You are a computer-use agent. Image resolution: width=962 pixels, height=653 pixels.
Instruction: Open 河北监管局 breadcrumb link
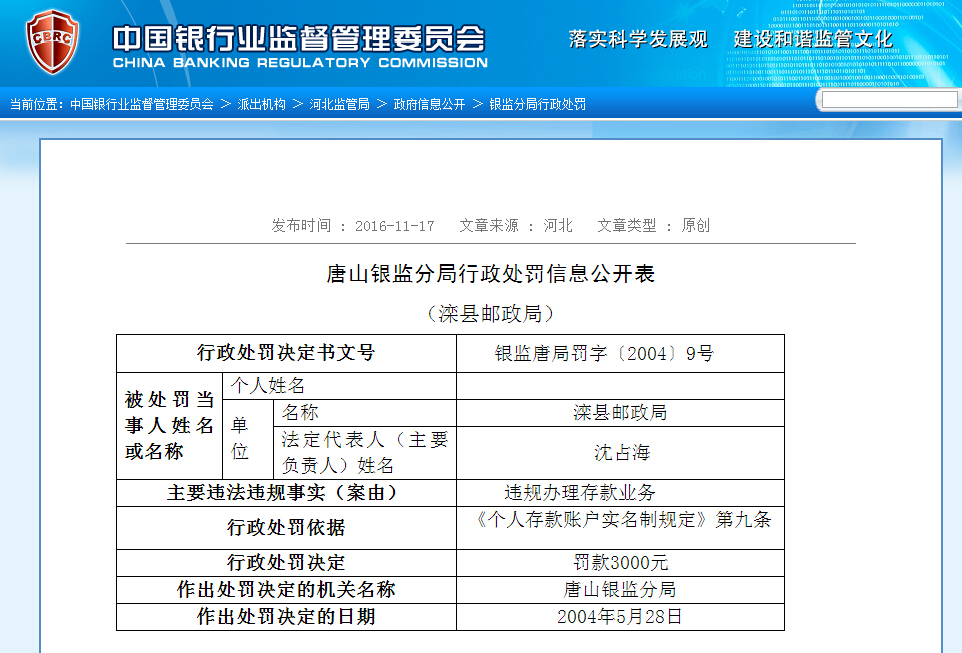(339, 104)
